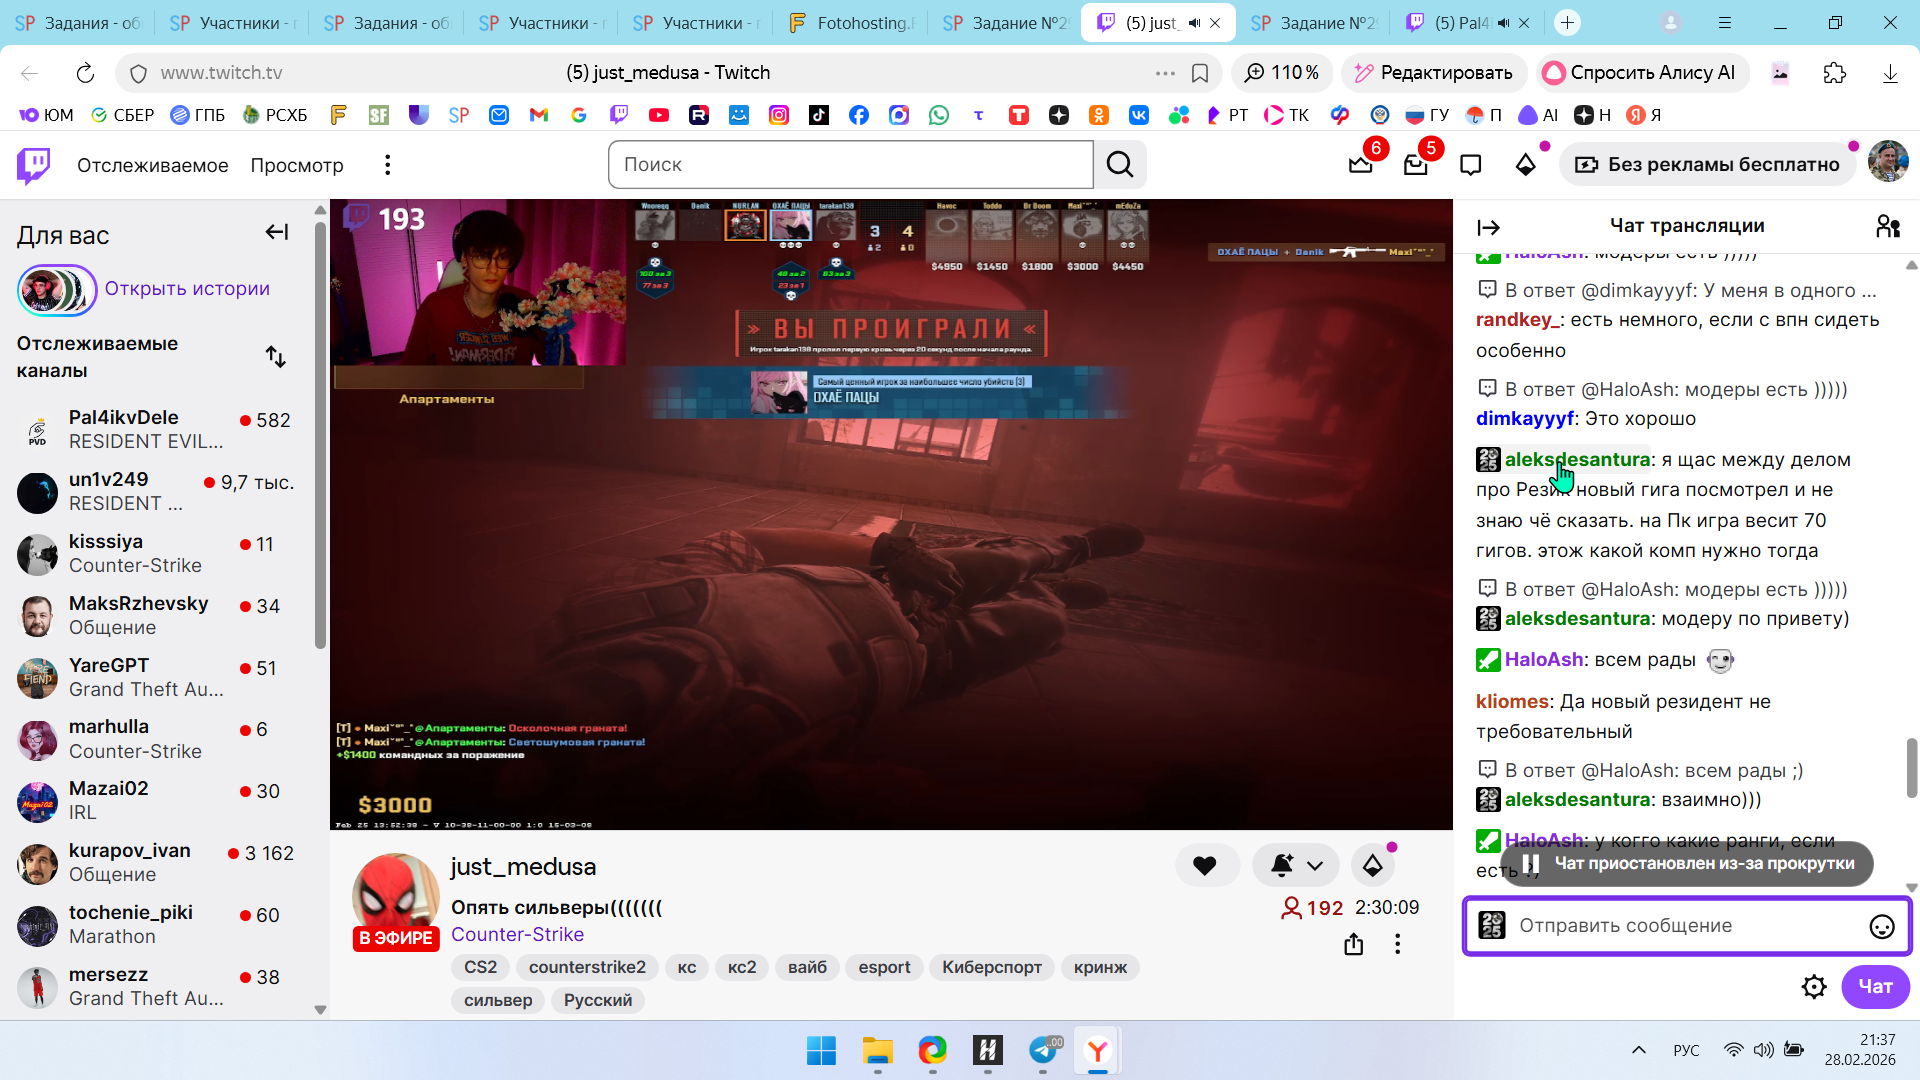The height and width of the screenshot is (1080, 1920).
Task: Open three-dot menu in top navigation
Action: pyautogui.click(x=387, y=165)
